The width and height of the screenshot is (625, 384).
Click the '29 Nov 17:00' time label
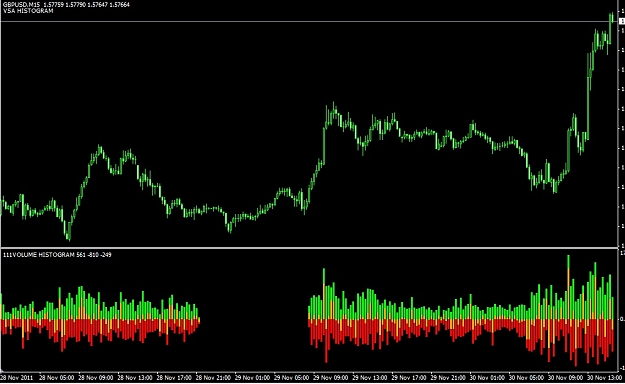click(409, 377)
